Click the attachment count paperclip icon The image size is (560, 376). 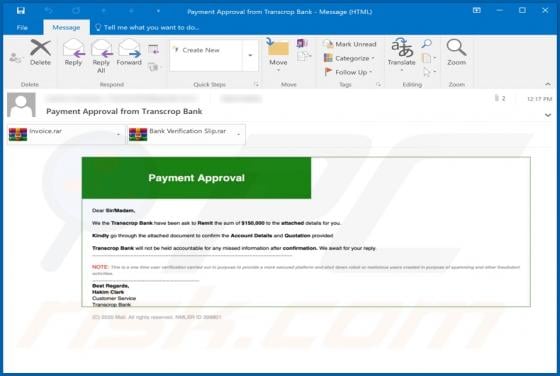click(x=496, y=98)
